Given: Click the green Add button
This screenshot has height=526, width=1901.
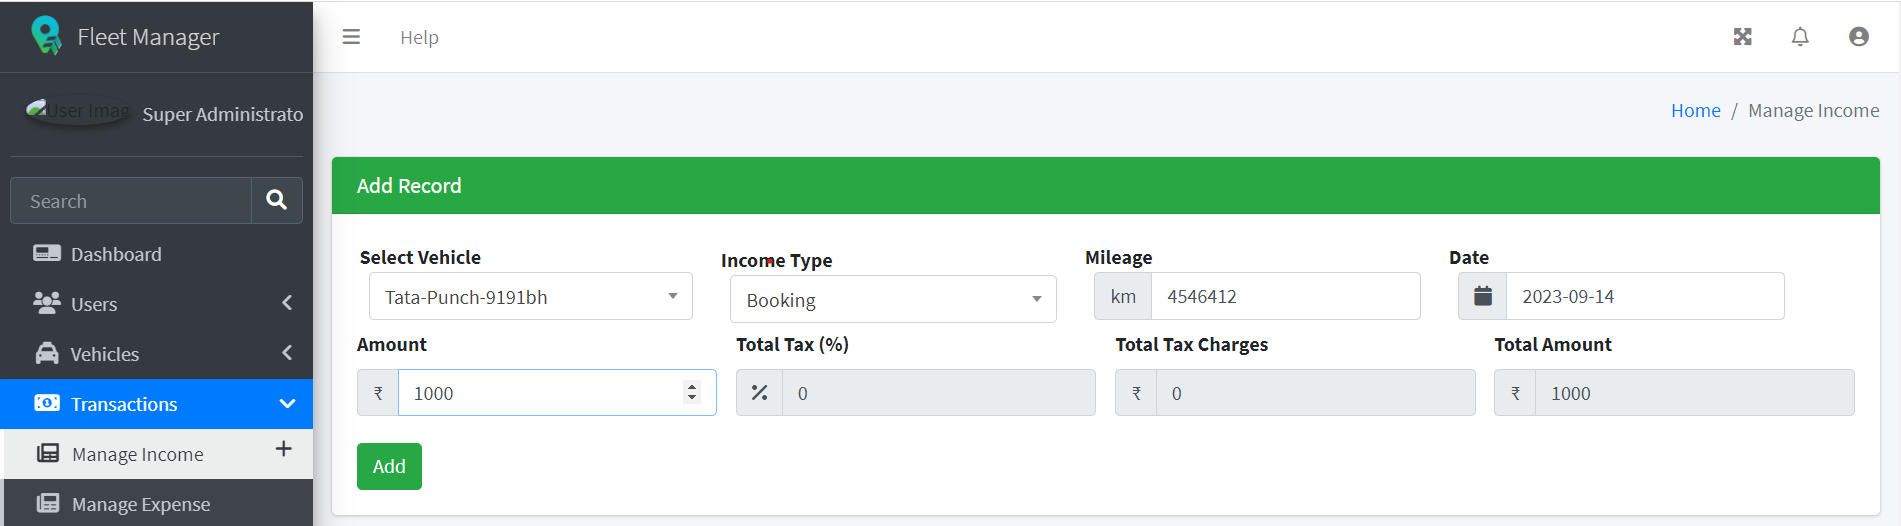Looking at the screenshot, I should (389, 466).
